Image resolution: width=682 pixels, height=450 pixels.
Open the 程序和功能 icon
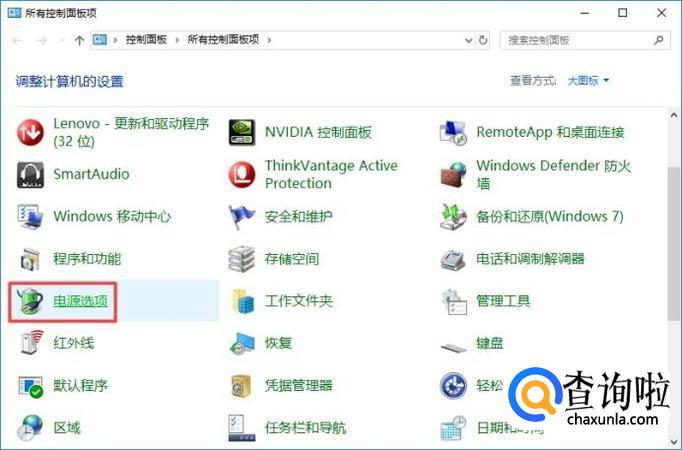30,259
